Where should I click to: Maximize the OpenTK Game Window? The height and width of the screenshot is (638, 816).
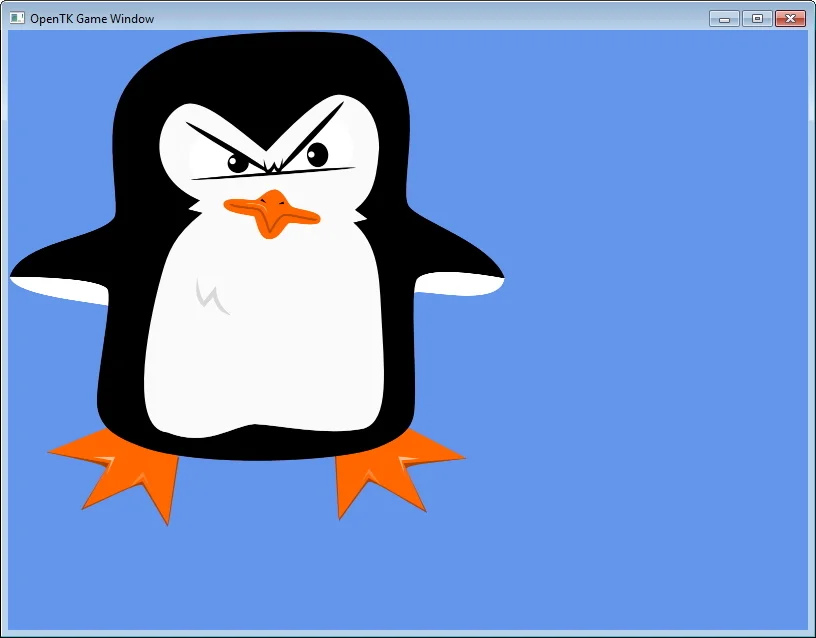click(x=757, y=19)
